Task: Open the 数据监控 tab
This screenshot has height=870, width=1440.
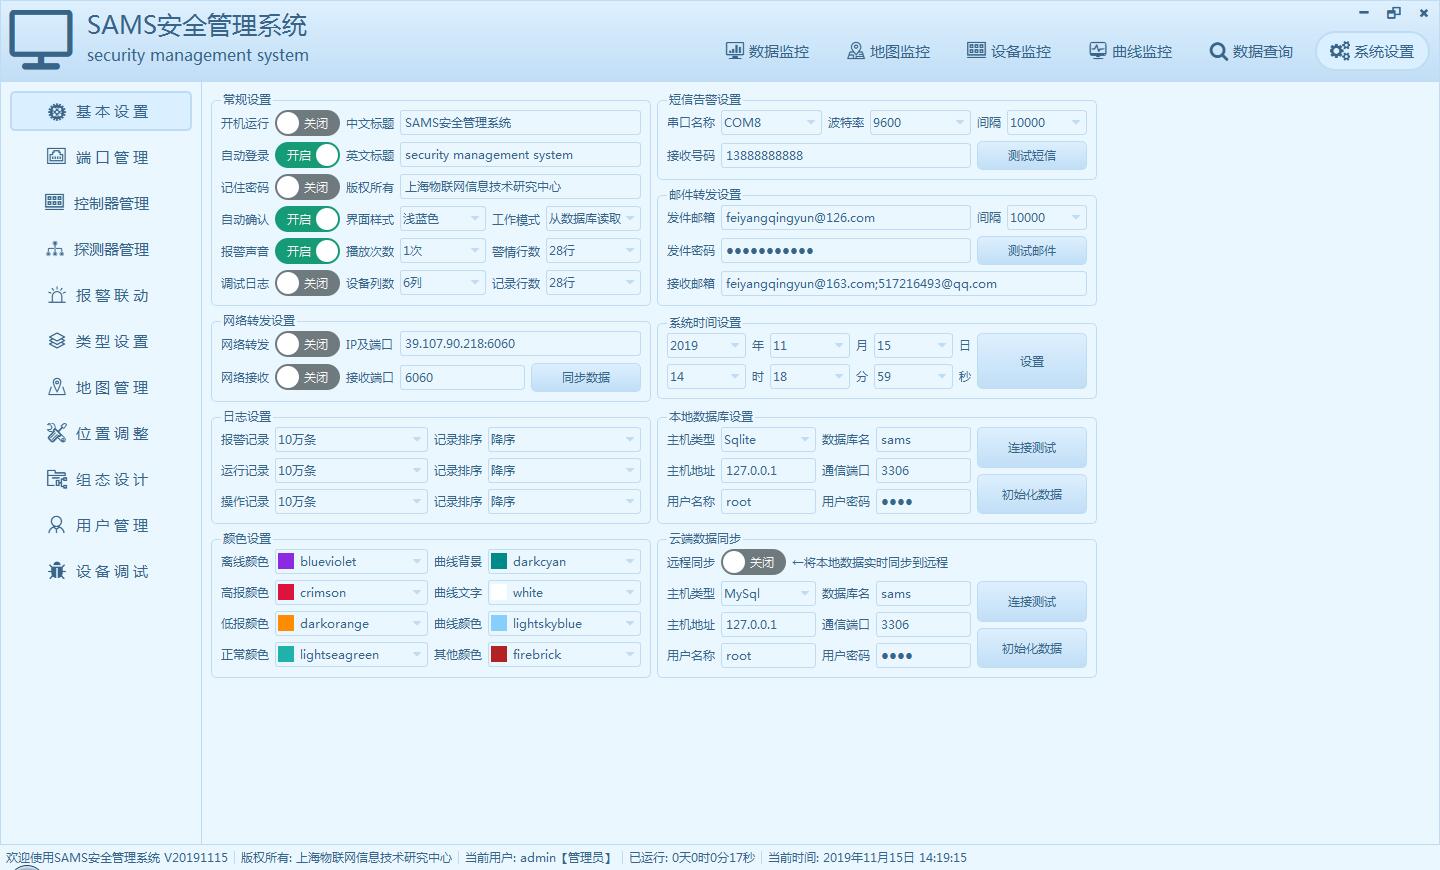Action: [767, 51]
